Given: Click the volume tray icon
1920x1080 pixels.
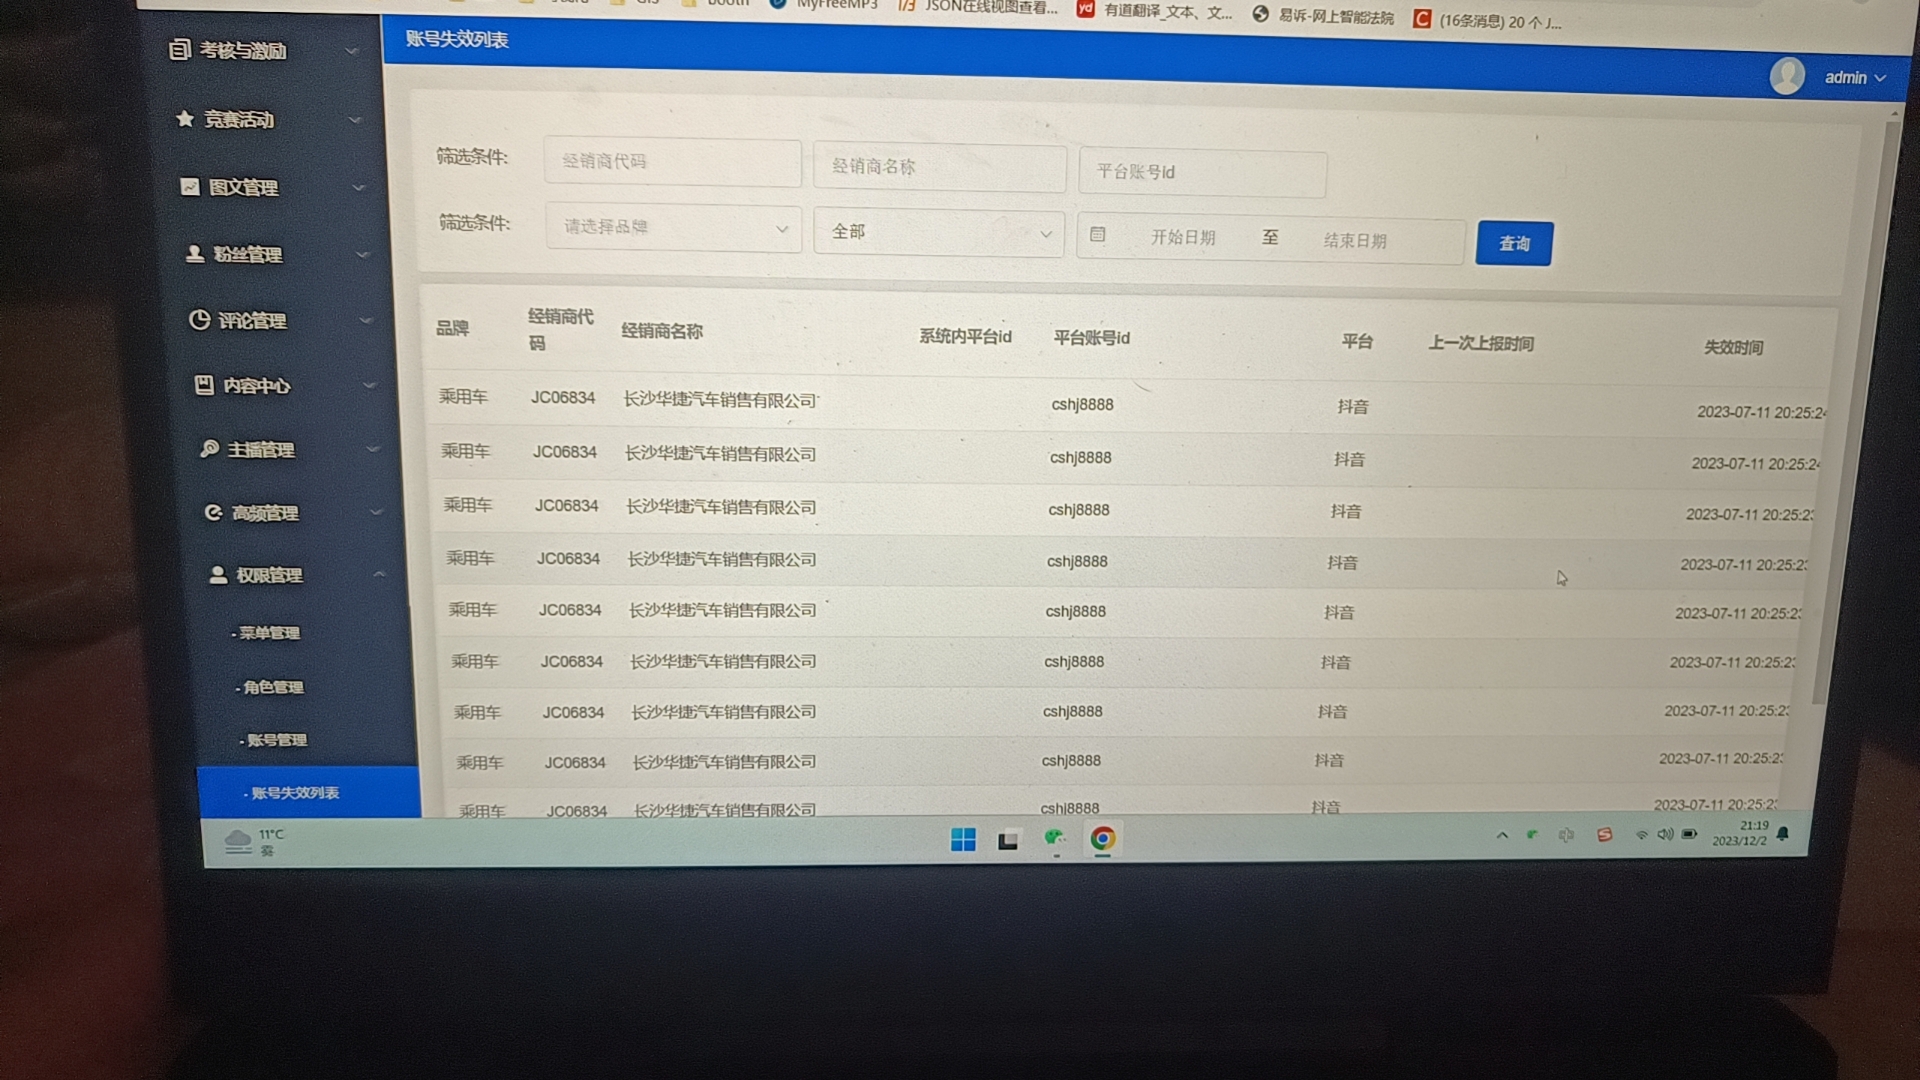Looking at the screenshot, I should coord(1665,834).
